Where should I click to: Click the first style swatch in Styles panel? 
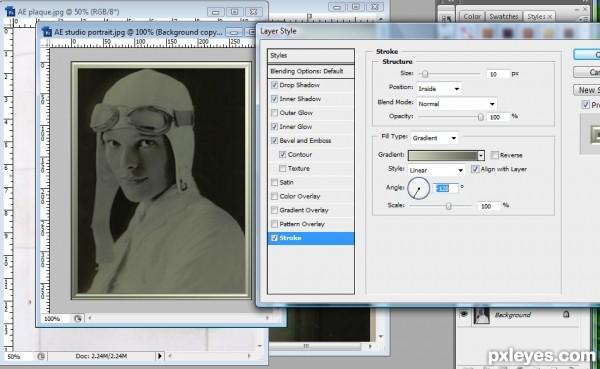click(x=467, y=33)
